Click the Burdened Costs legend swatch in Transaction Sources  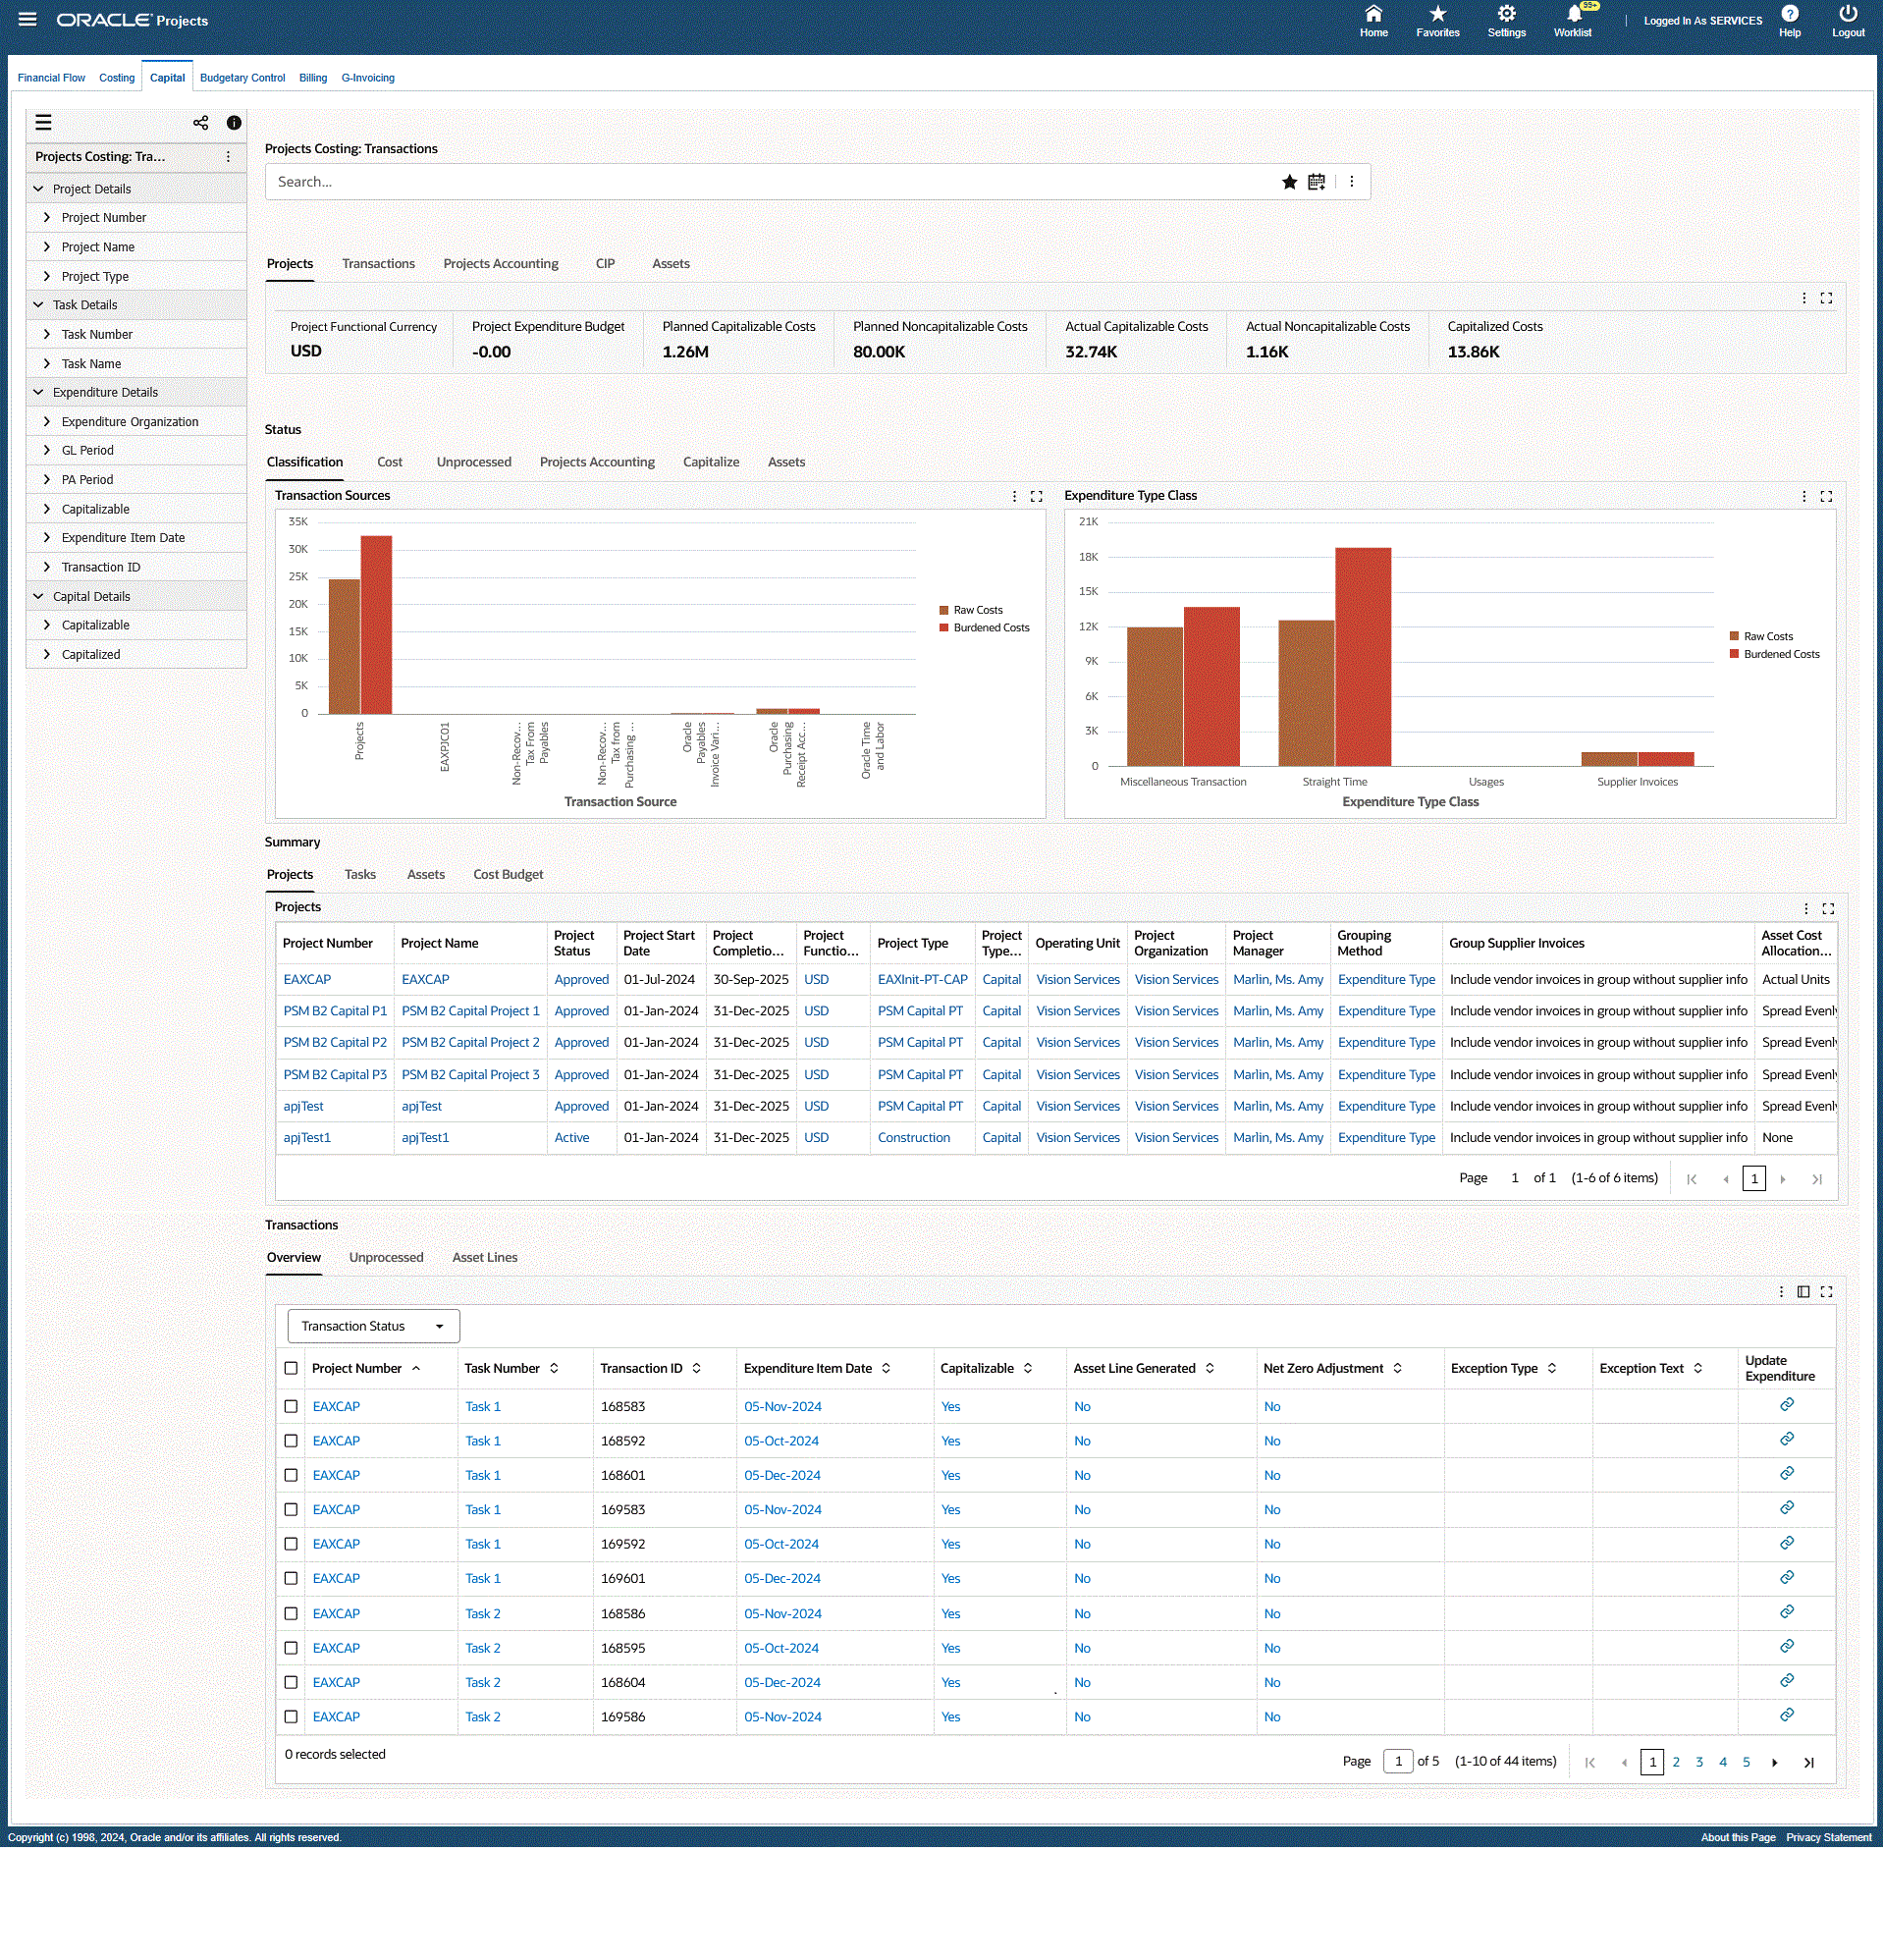click(x=943, y=628)
